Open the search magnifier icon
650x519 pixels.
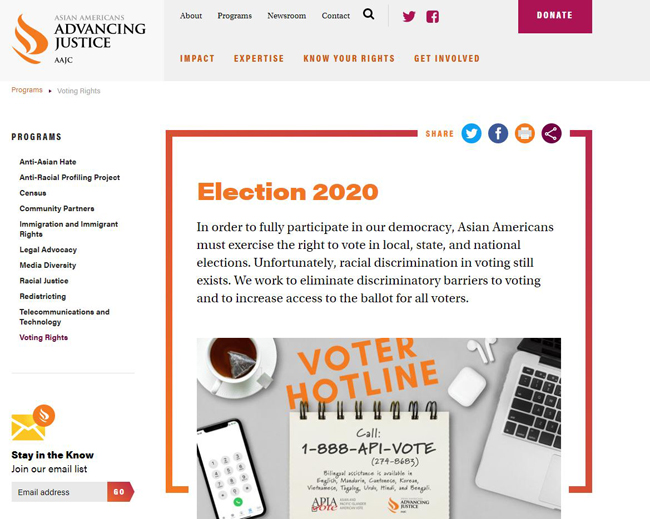coord(368,15)
